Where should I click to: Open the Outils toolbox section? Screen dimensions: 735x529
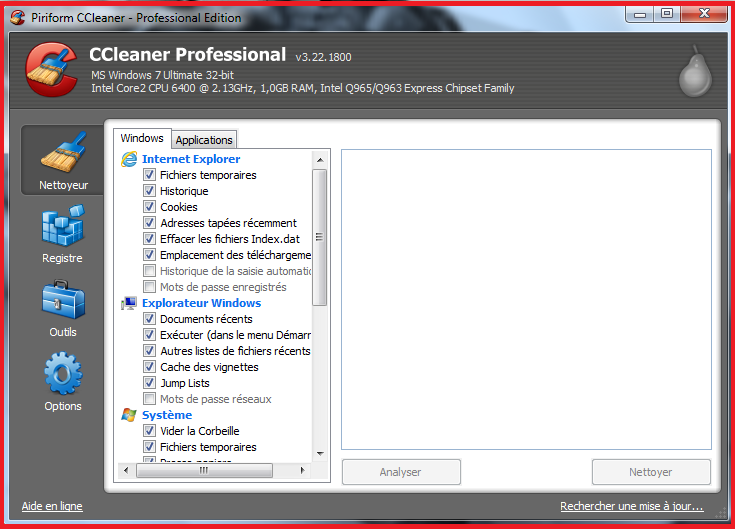(x=62, y=307)
